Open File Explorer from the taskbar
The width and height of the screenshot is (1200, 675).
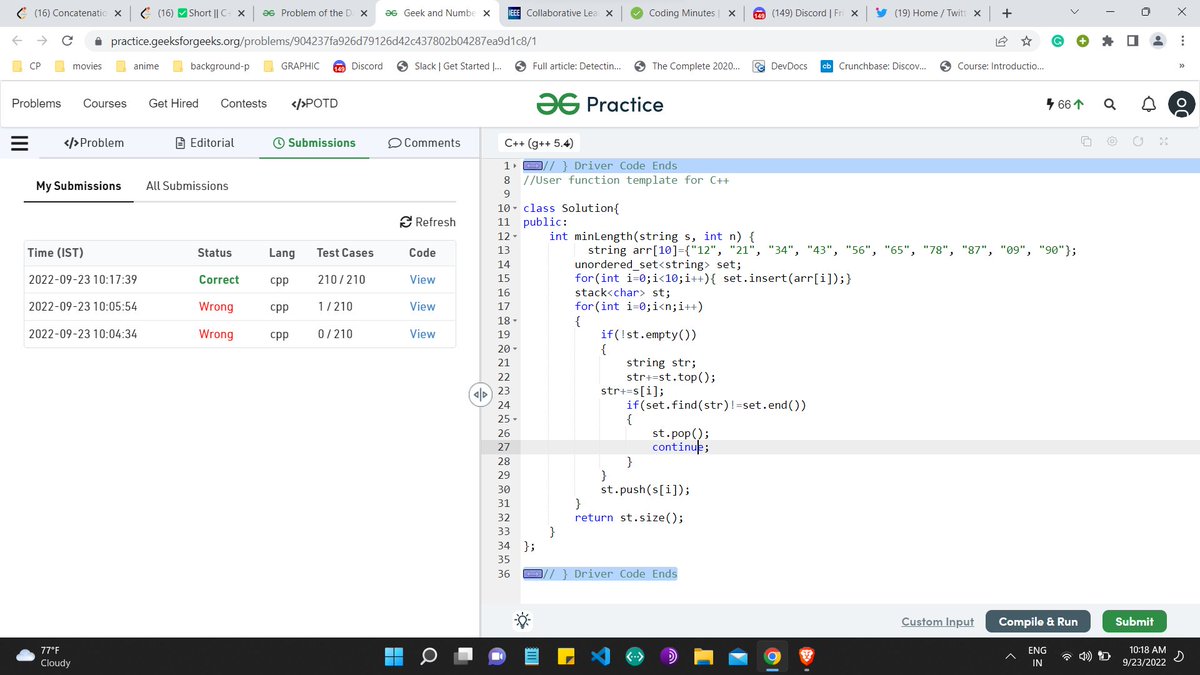[703, 657]
